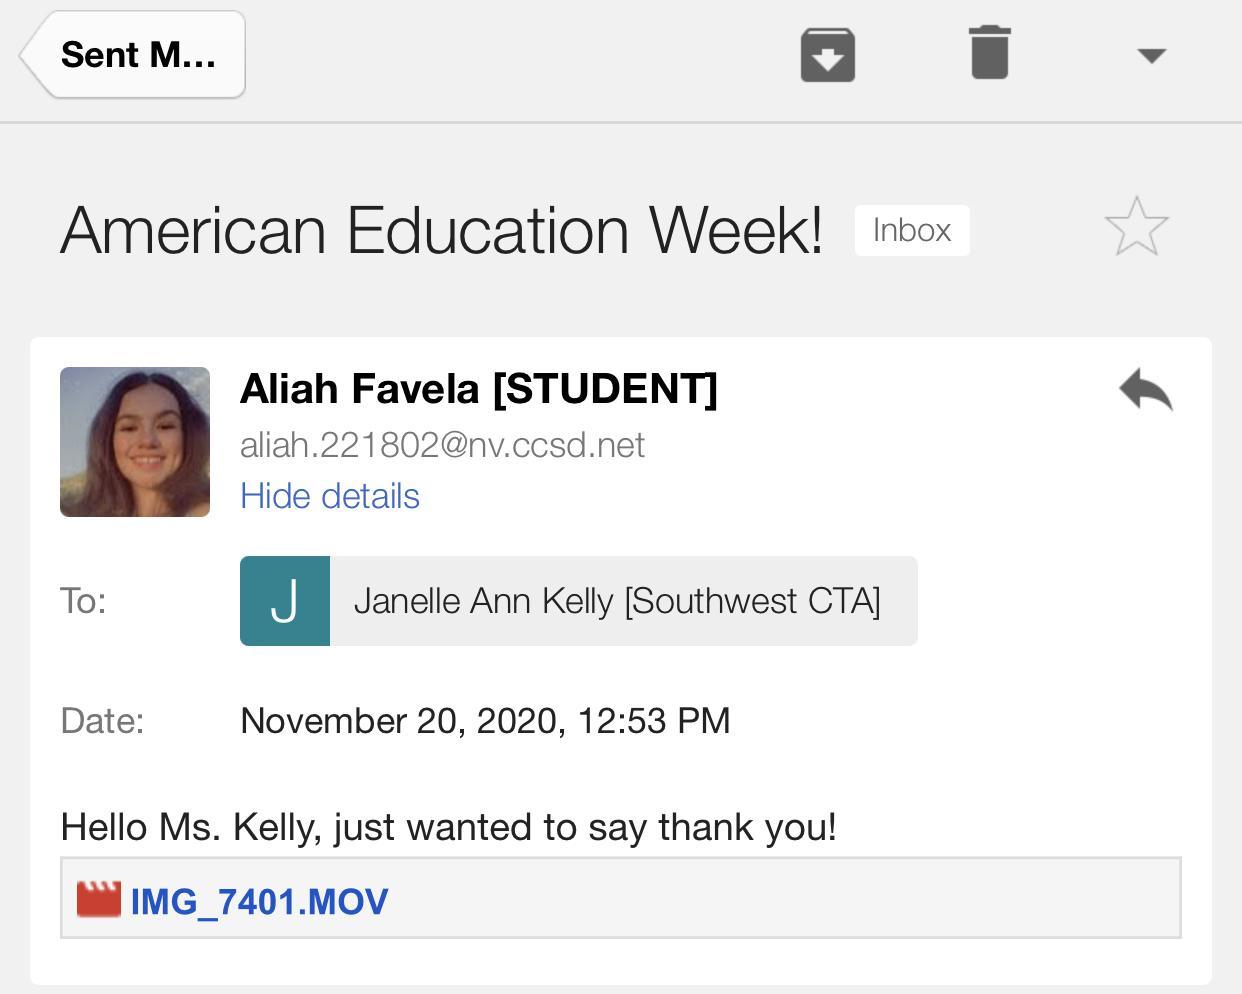Click the red movie clapper attachment icon
1242x994 pixels.
99,899
